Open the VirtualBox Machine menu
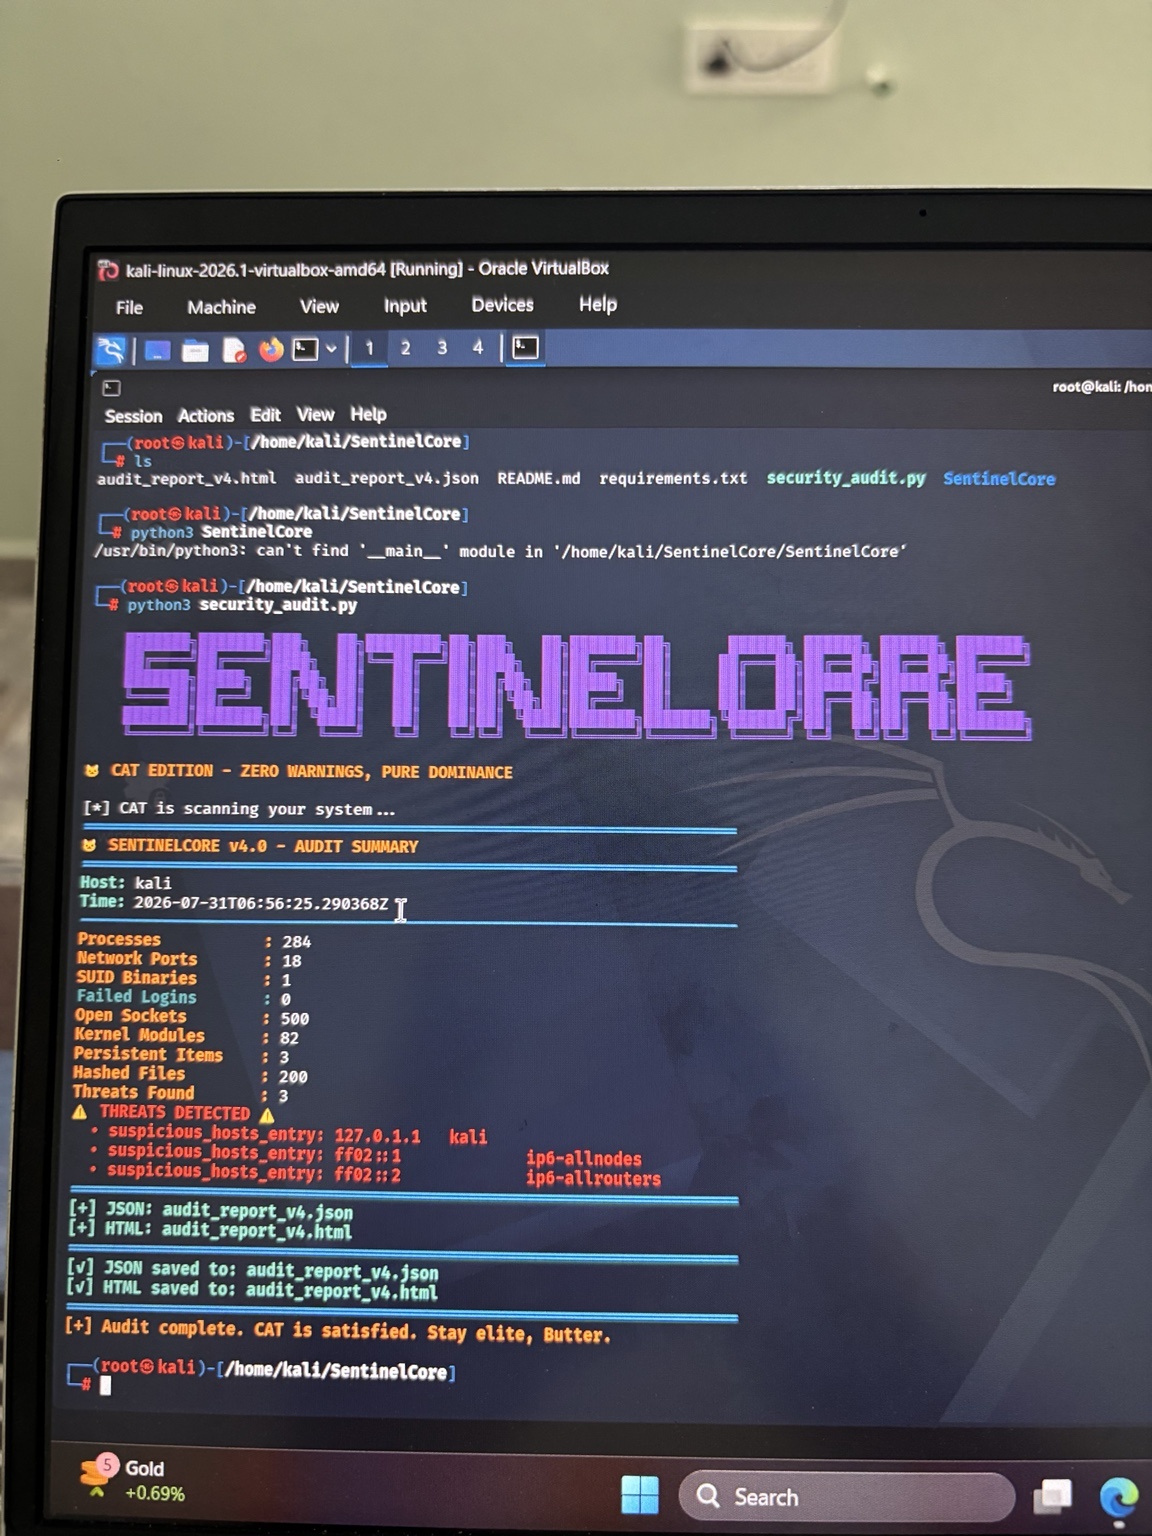Image resolution: width=1152 pixels, height=1536 pixels. click(221, 307)
